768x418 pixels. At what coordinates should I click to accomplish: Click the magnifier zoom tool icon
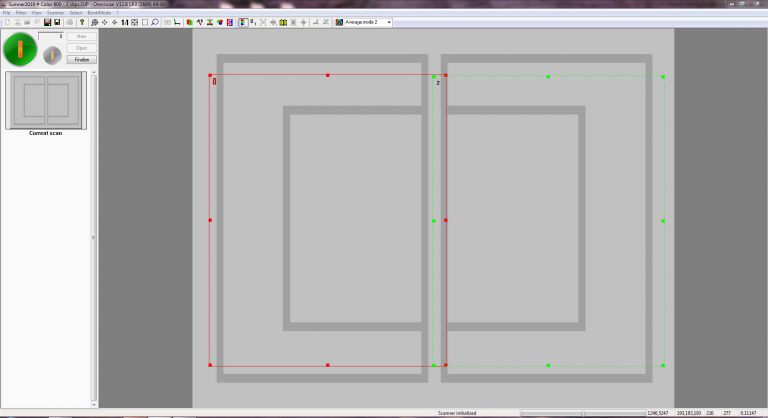[155, 21]
